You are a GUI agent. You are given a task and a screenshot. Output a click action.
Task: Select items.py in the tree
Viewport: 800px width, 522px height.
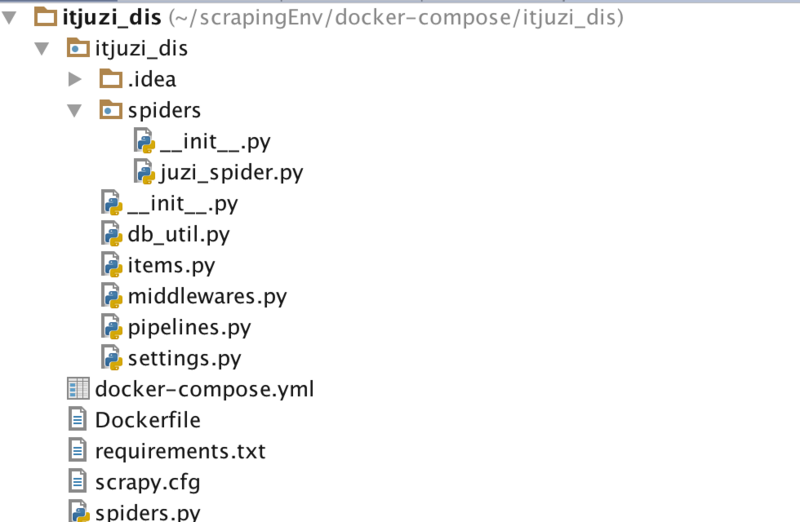pyautogui.click(x=171, y=265)
